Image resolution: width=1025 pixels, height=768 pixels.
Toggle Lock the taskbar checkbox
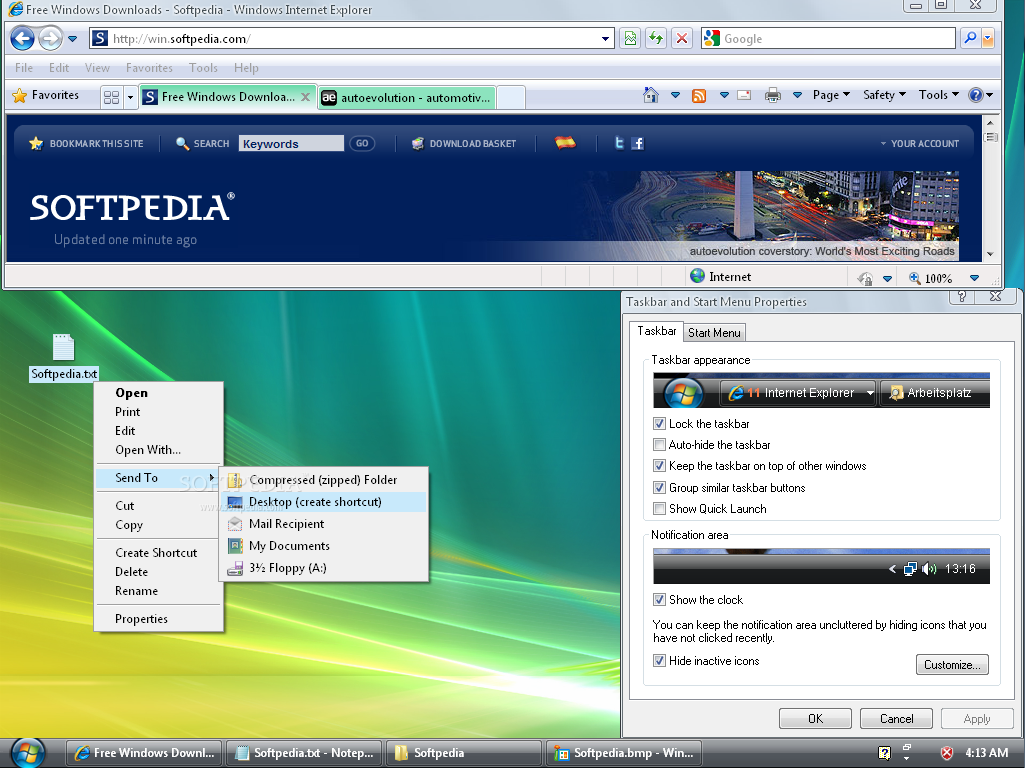click(x=659, y=424)
